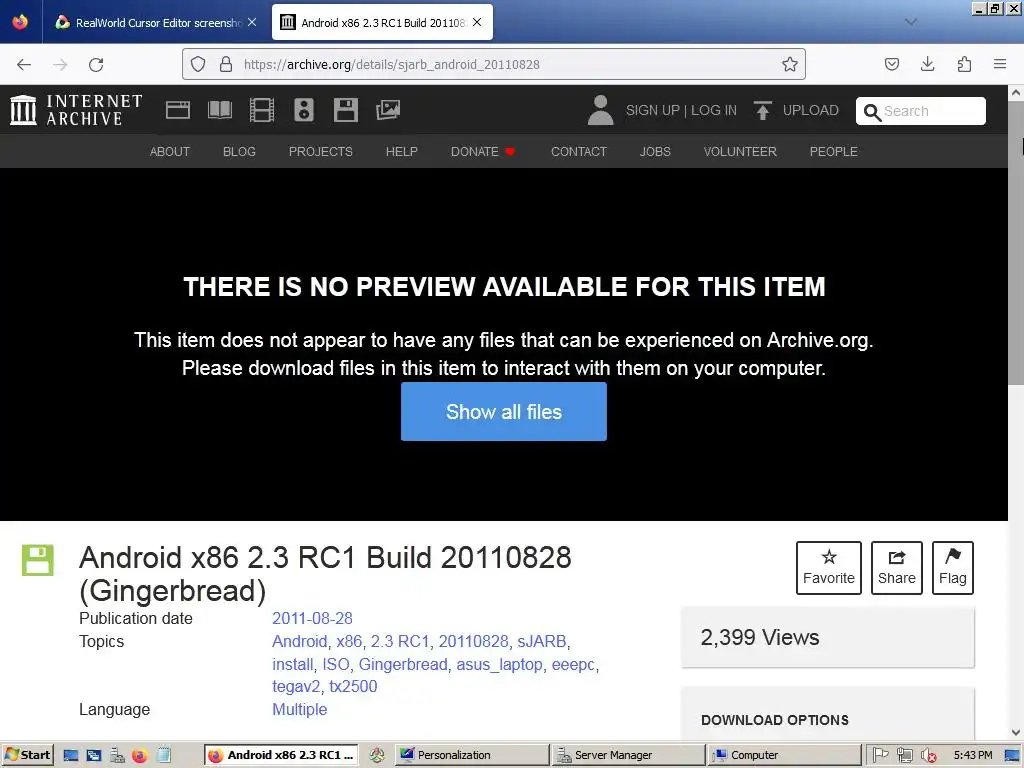The image size is (1024, 768).
Task: Open the x86 topic link
Action: click(349, 641)
